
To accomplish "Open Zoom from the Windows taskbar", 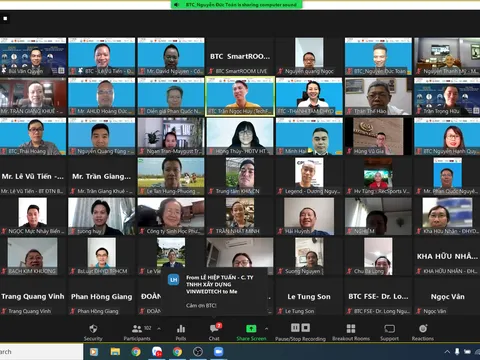I will pyautogui.click(x=218, y=352).
